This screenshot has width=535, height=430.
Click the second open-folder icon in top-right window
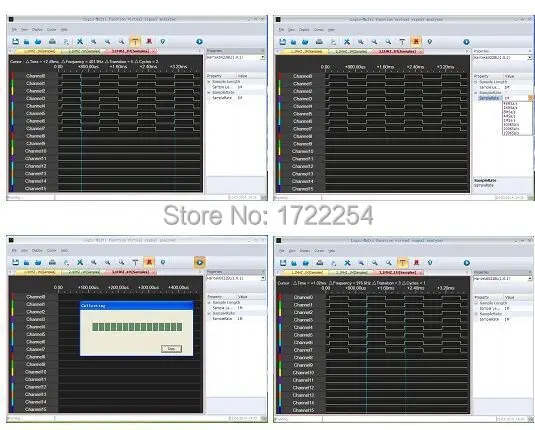coord(305,42)
